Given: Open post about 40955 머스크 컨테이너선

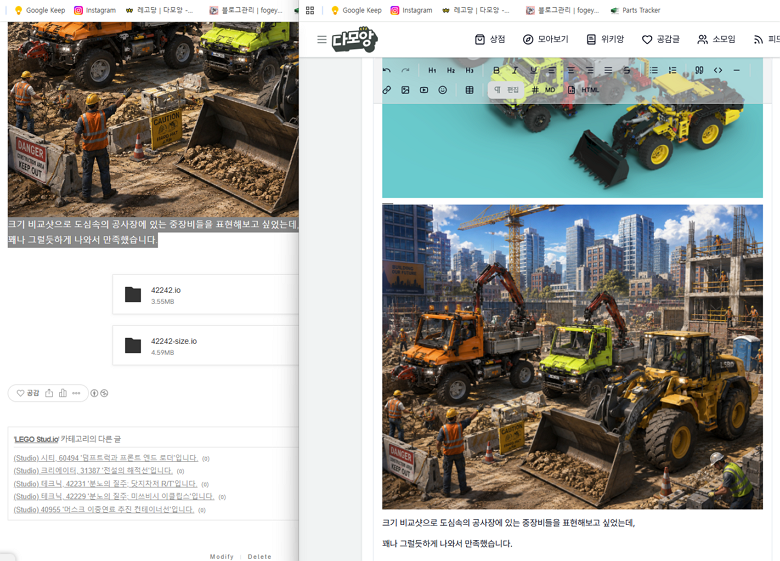Looking at the screenshot, I should pos(103,509).
